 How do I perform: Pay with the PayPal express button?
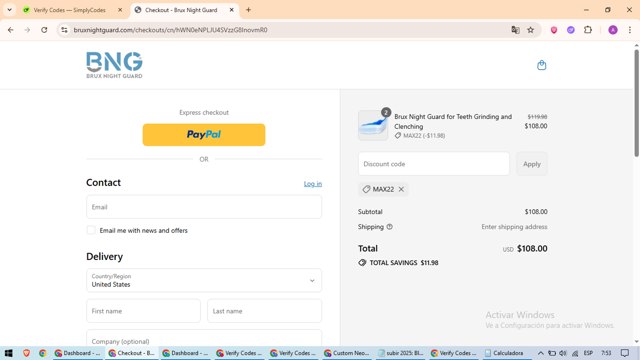coord(204,135)
